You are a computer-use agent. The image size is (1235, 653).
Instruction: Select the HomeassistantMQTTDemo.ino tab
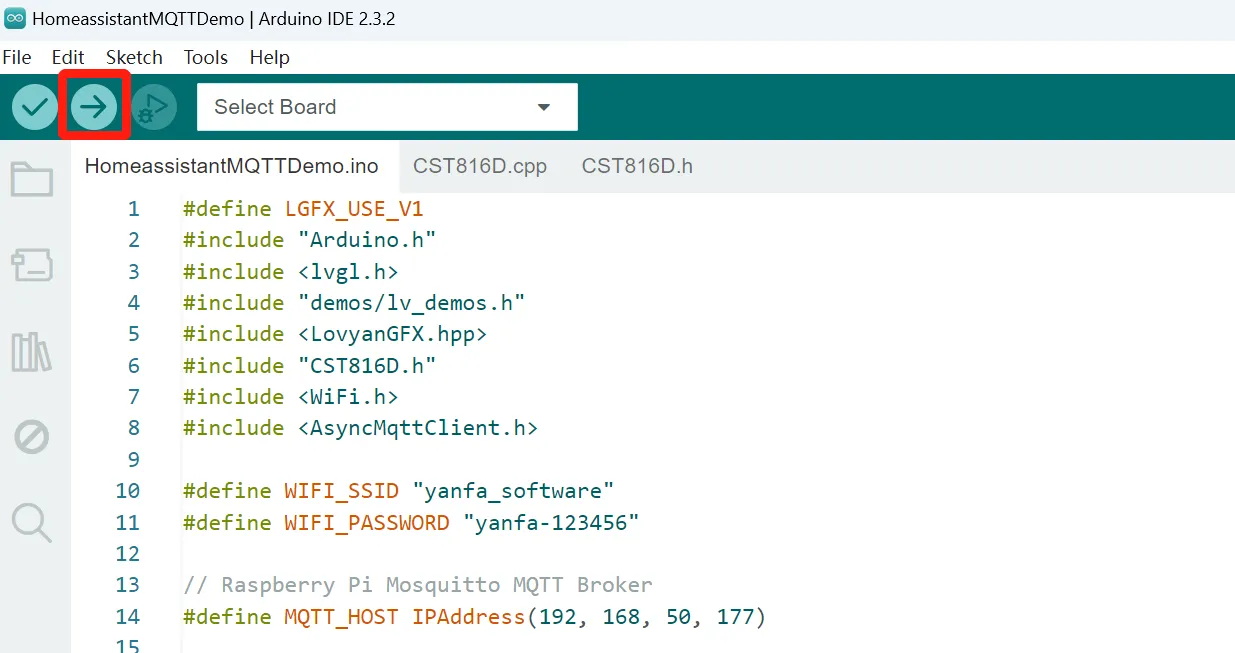(x=232, y=166)
